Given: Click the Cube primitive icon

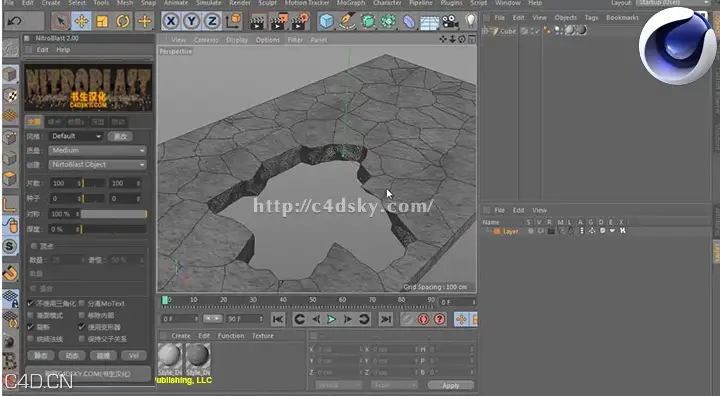Looking at the screenshot, I should click(x=326, y=21).
